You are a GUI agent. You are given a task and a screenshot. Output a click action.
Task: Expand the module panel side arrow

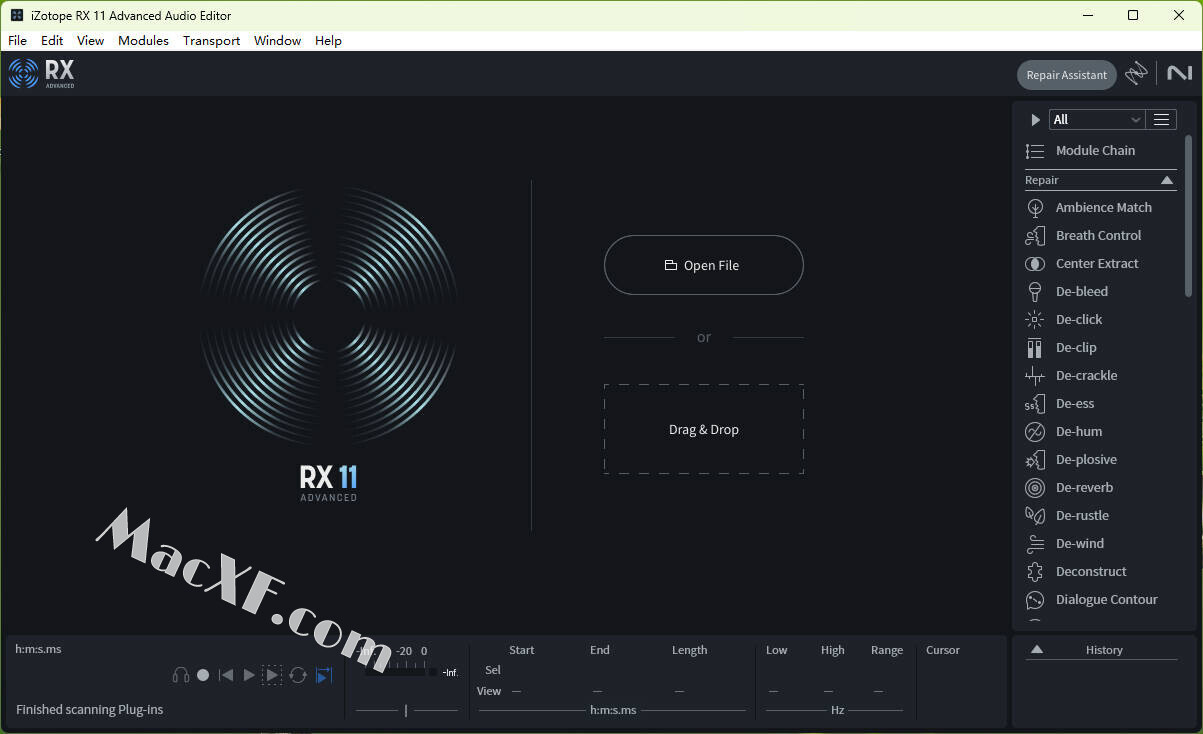(1035, 119)
